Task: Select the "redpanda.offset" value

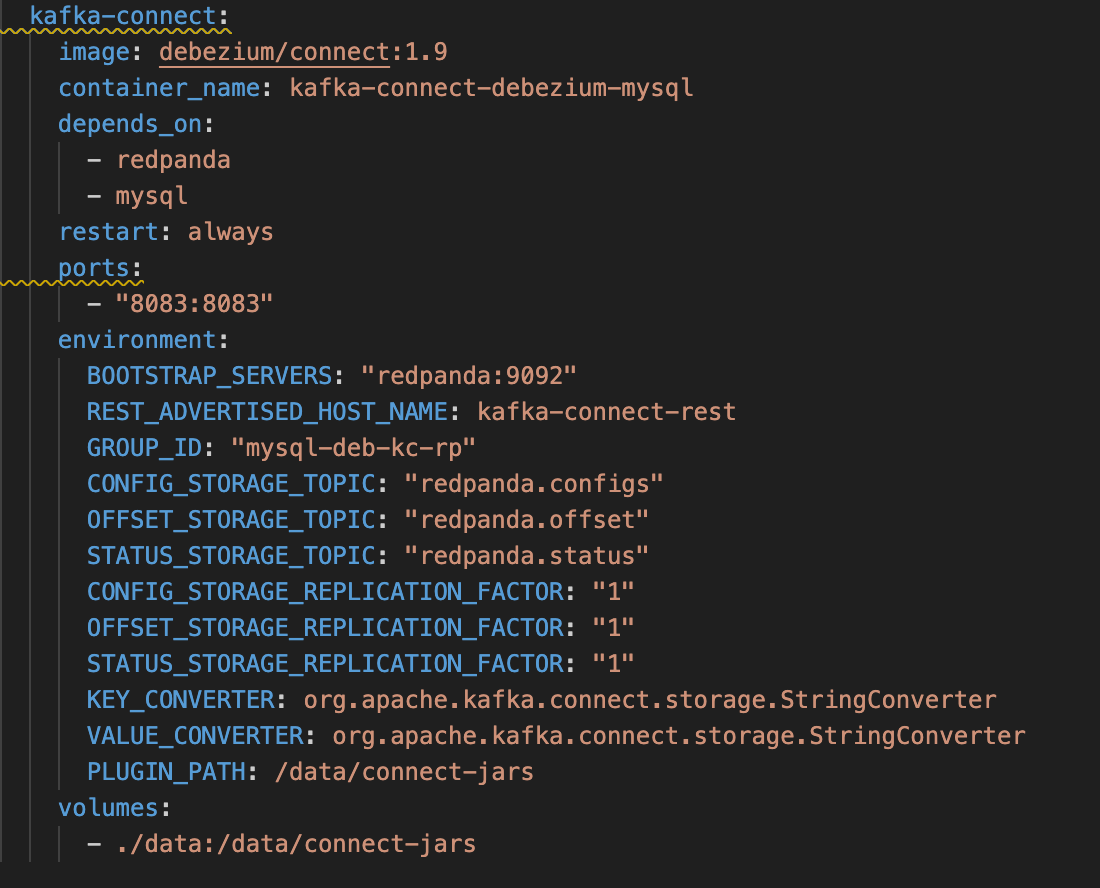Action: pyautogui.click(x=527, y=519)
